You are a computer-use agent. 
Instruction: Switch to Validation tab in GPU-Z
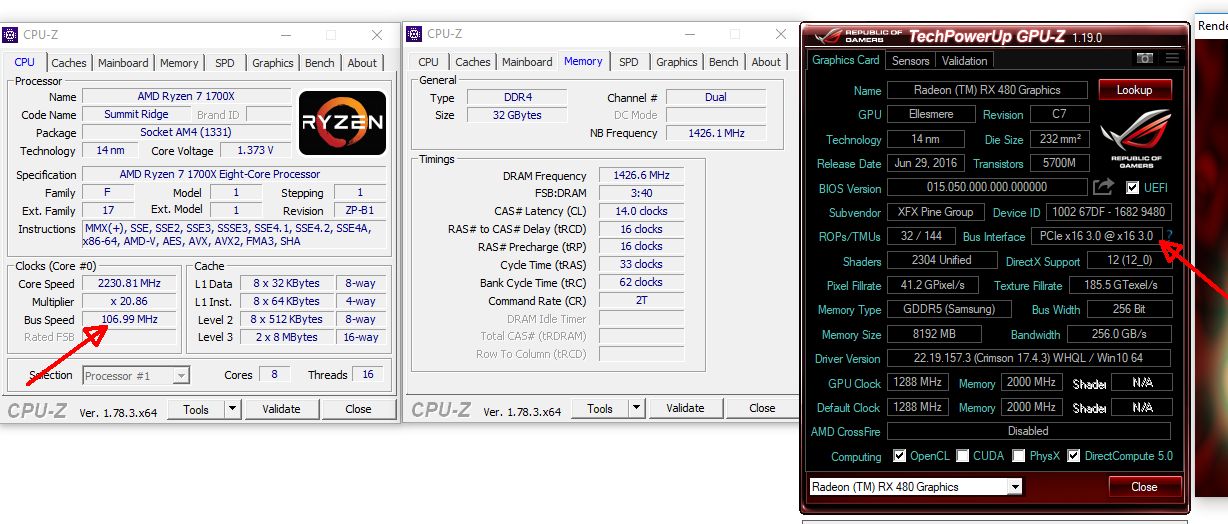tap(965, 60)
